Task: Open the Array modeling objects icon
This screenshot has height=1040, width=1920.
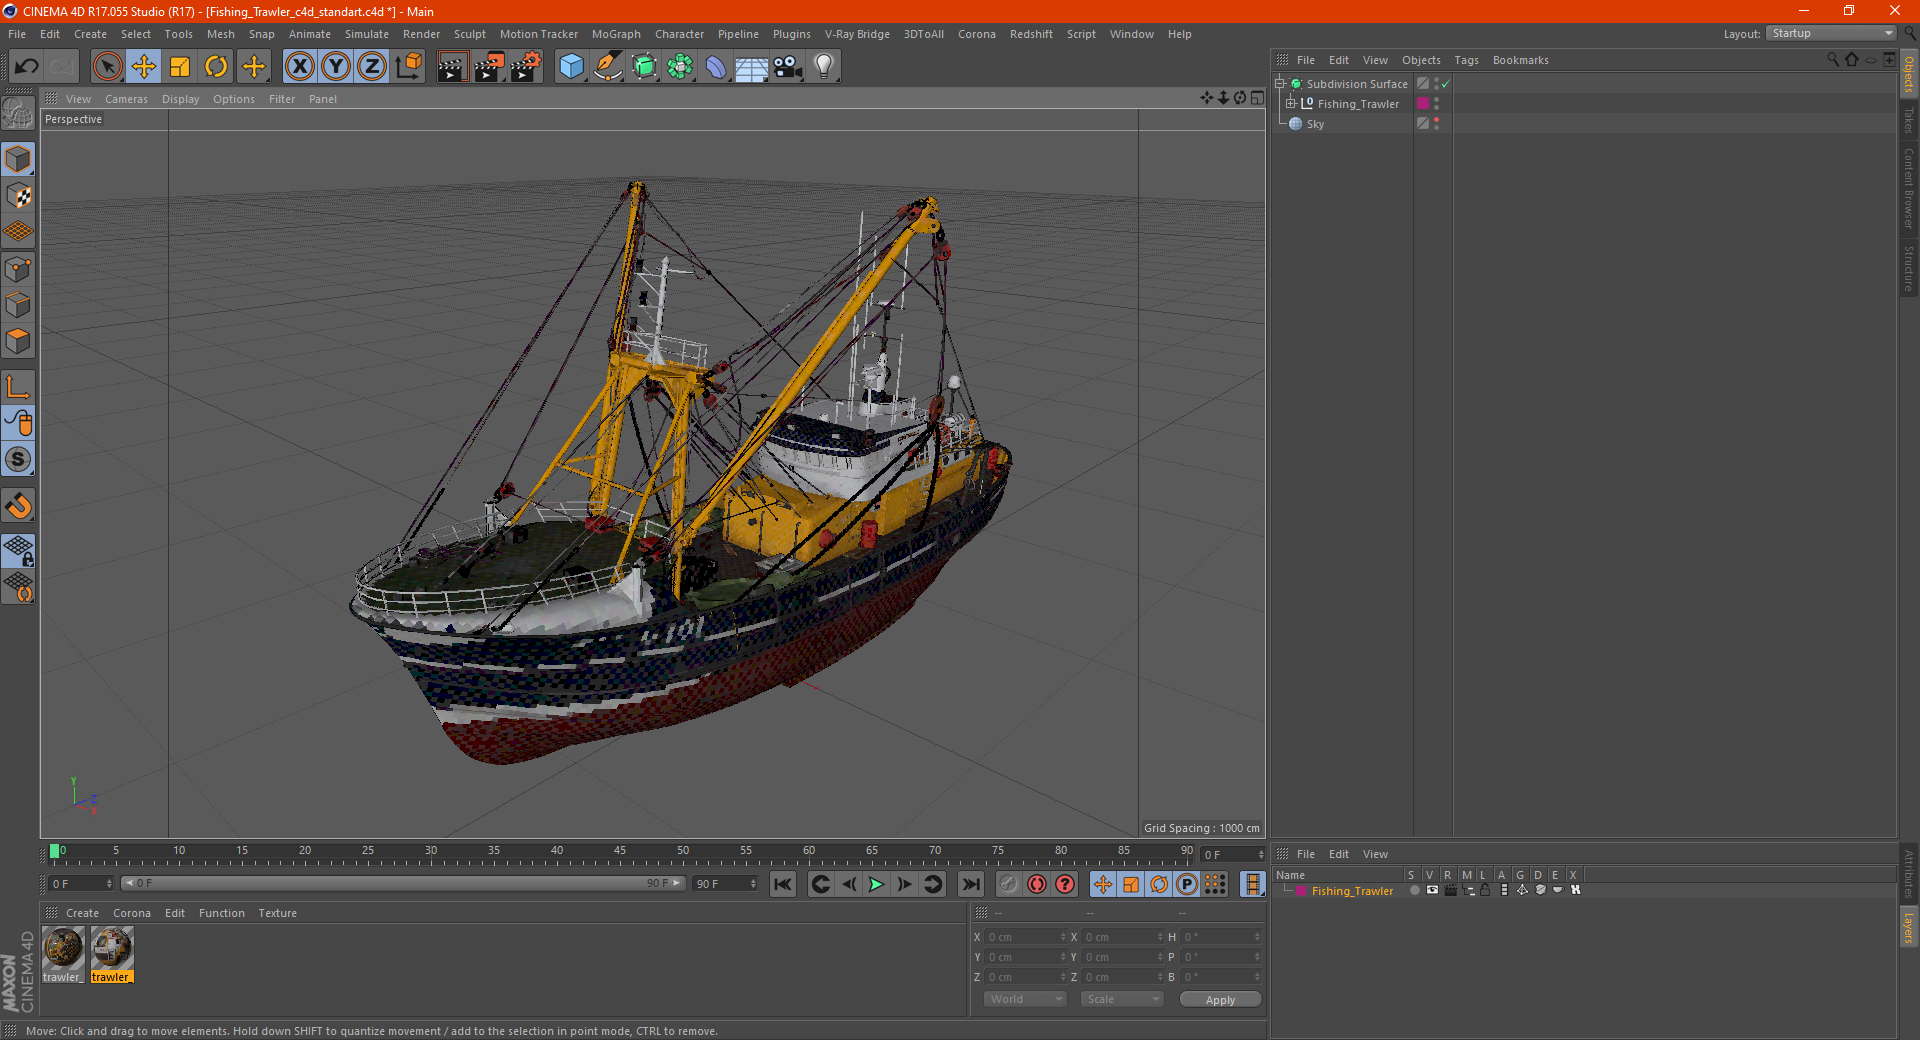Action: 680,67
